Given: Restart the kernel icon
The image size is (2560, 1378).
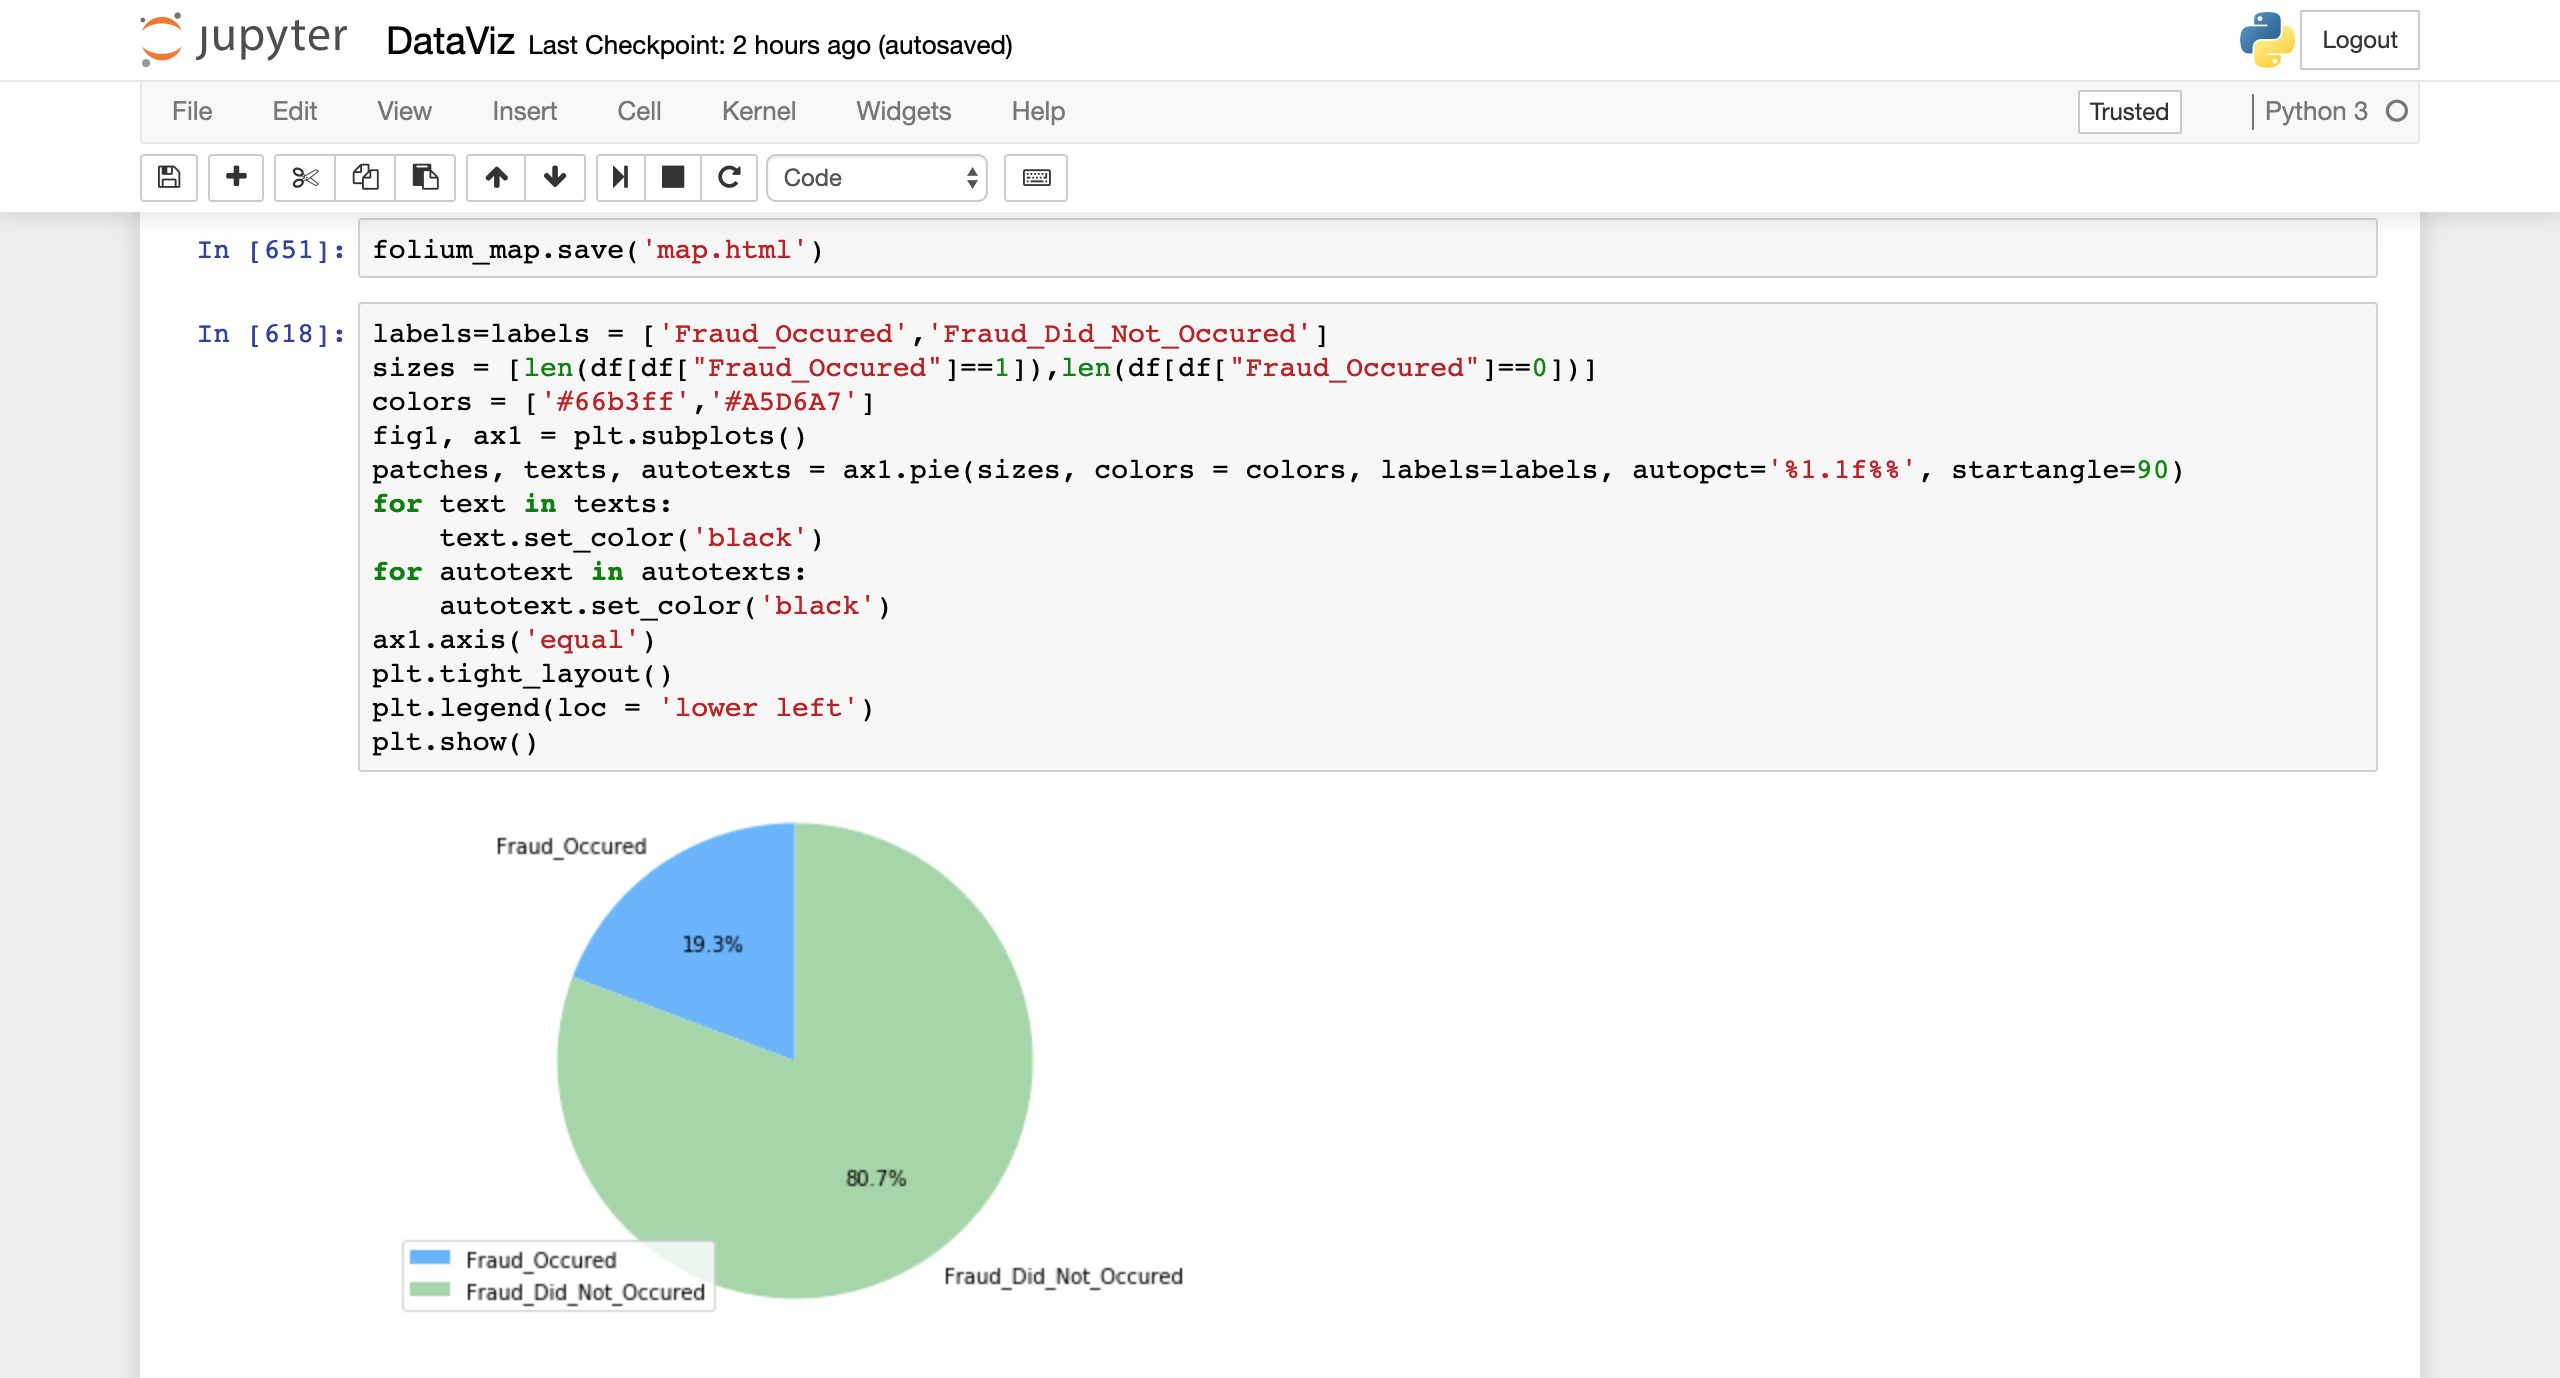Looking at the screenshot, I should tap(729, 177).
